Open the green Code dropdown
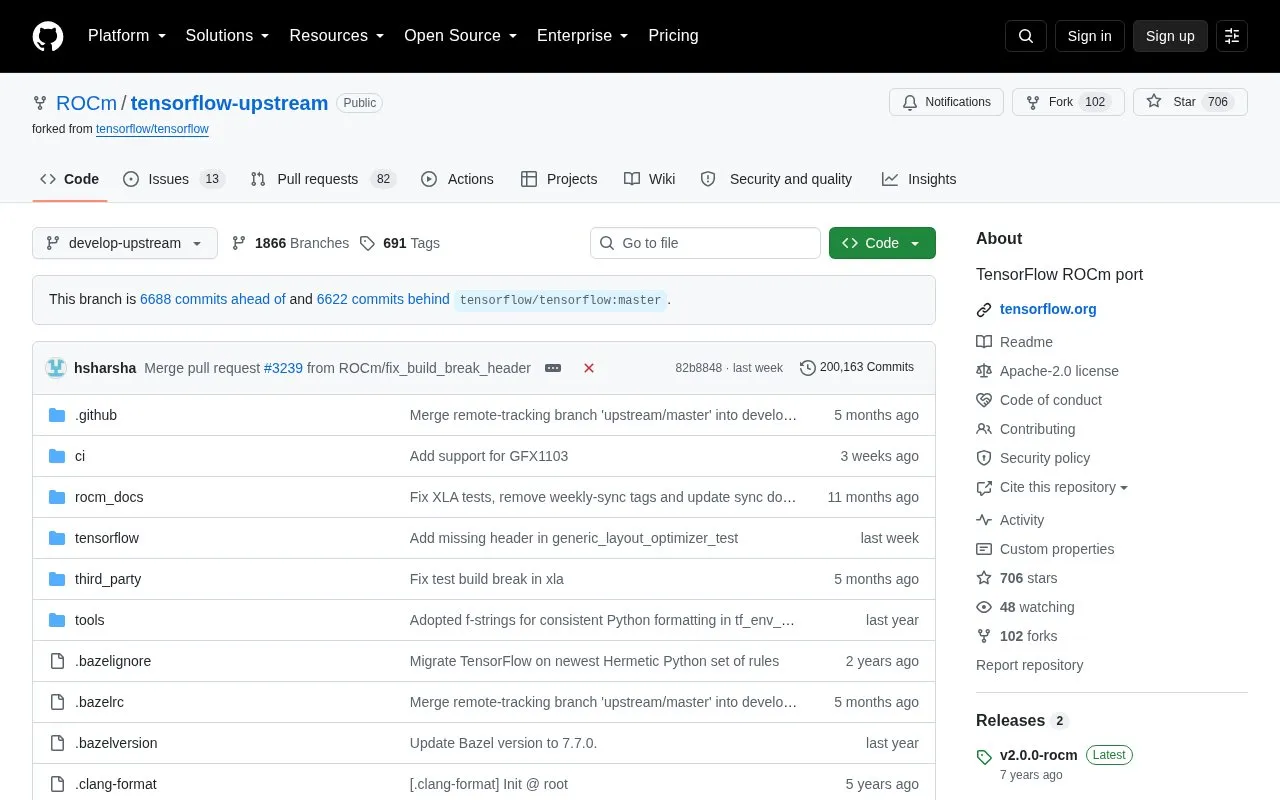Viewport: 1280px width, 800px height. tap(882, 243)
